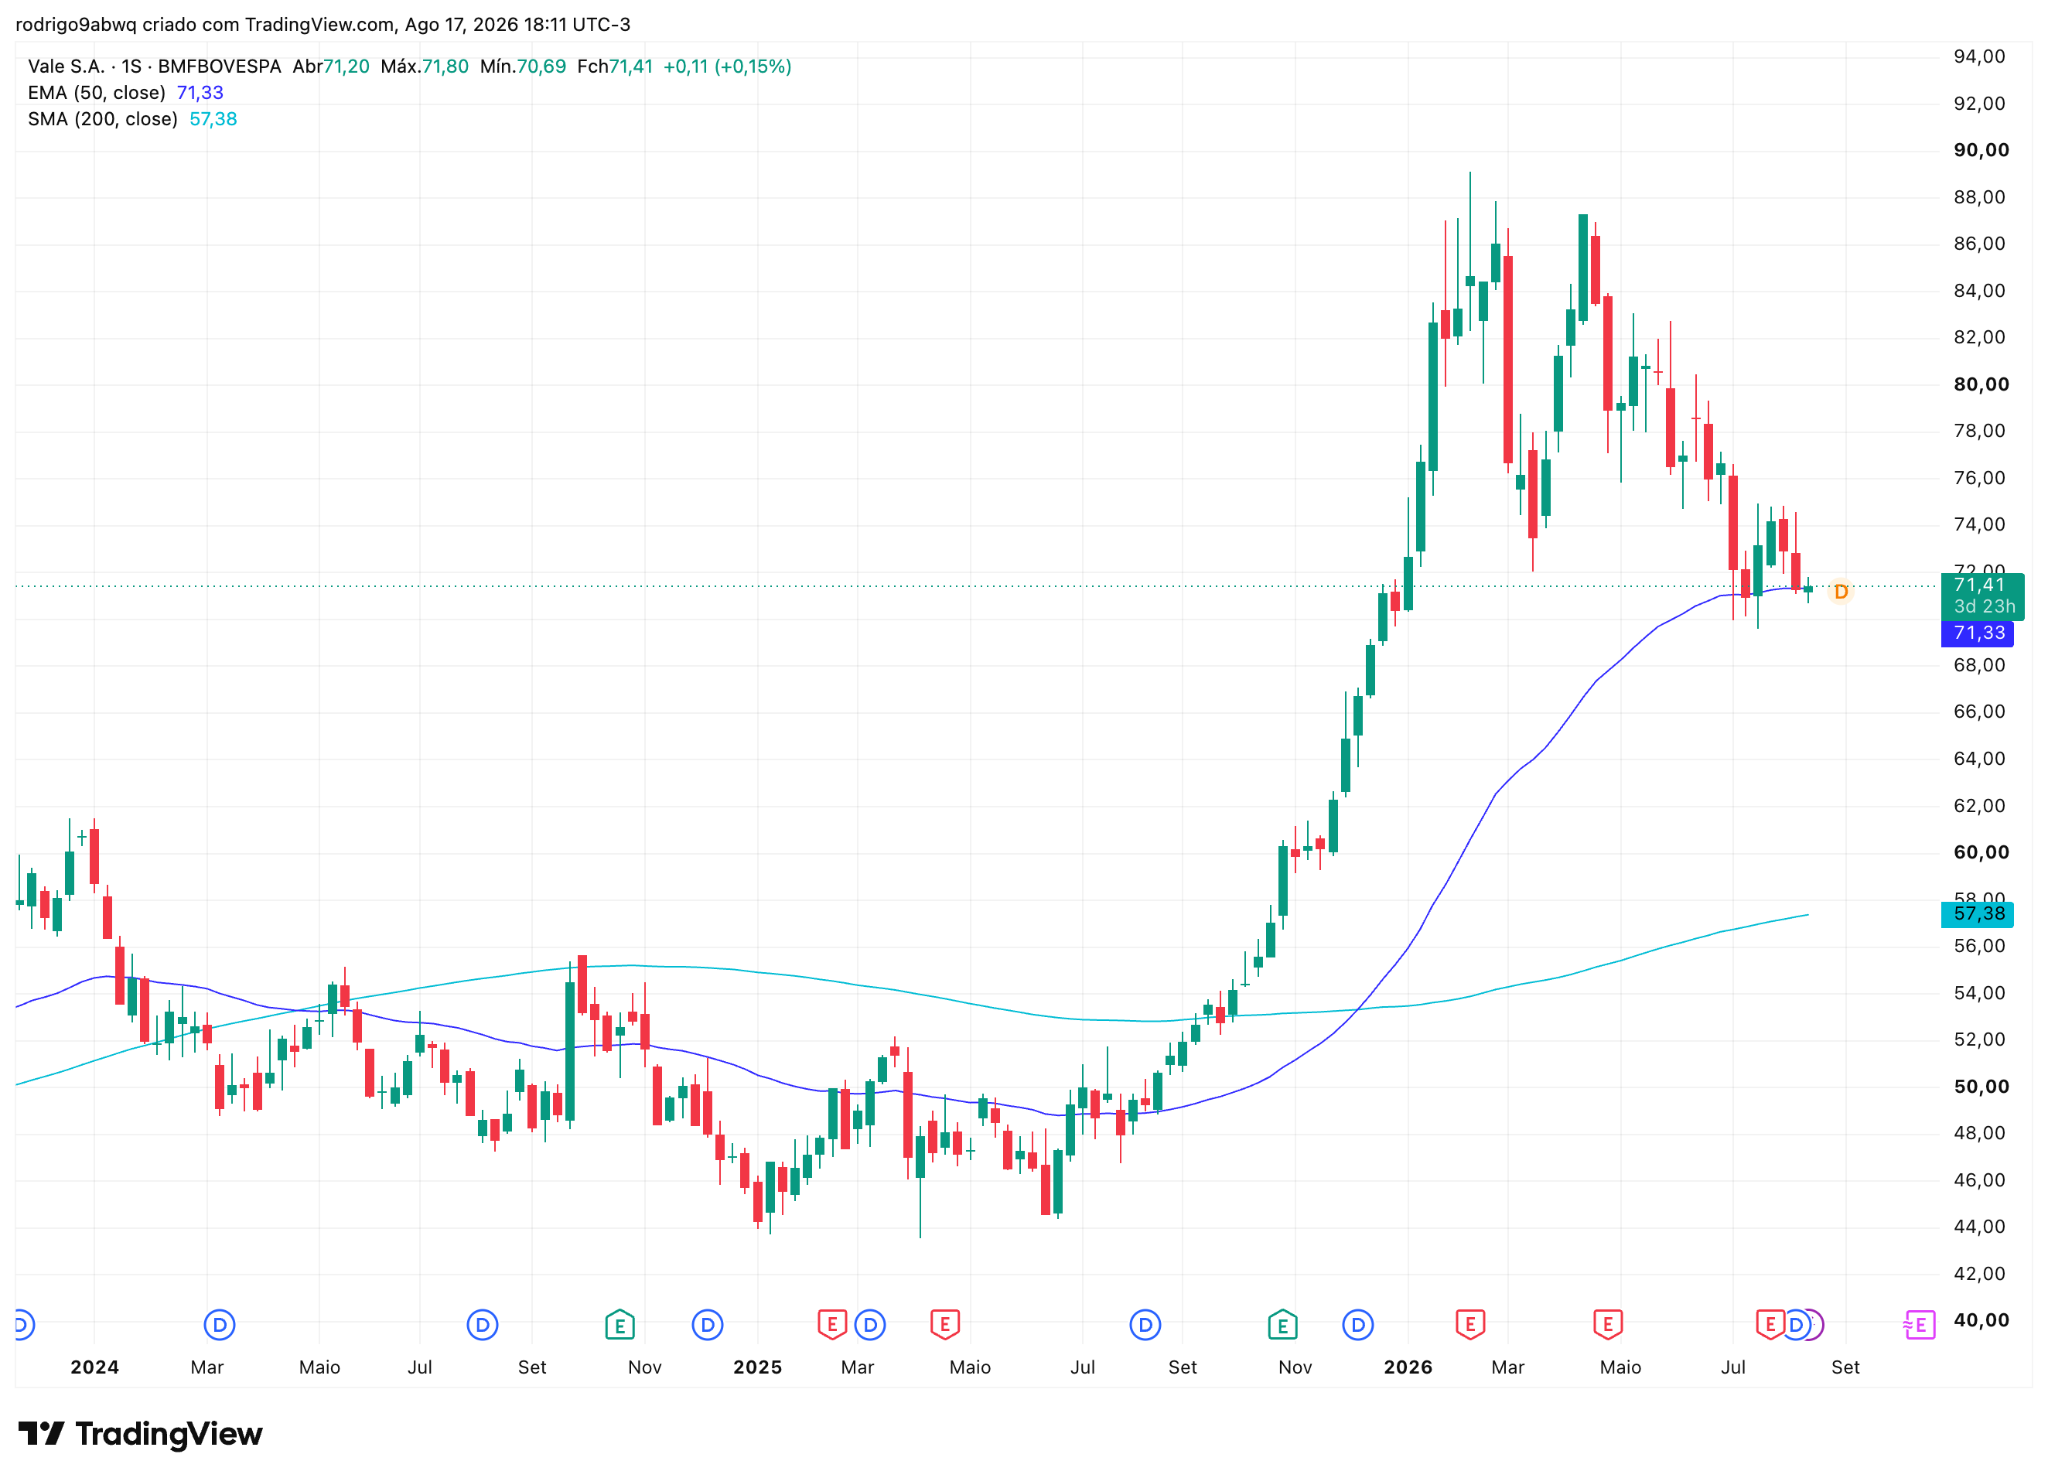Viewport: 2048px width, 1480px height.
Task: Click the 2024 year label on time axis
Action: click(95, 1367)
